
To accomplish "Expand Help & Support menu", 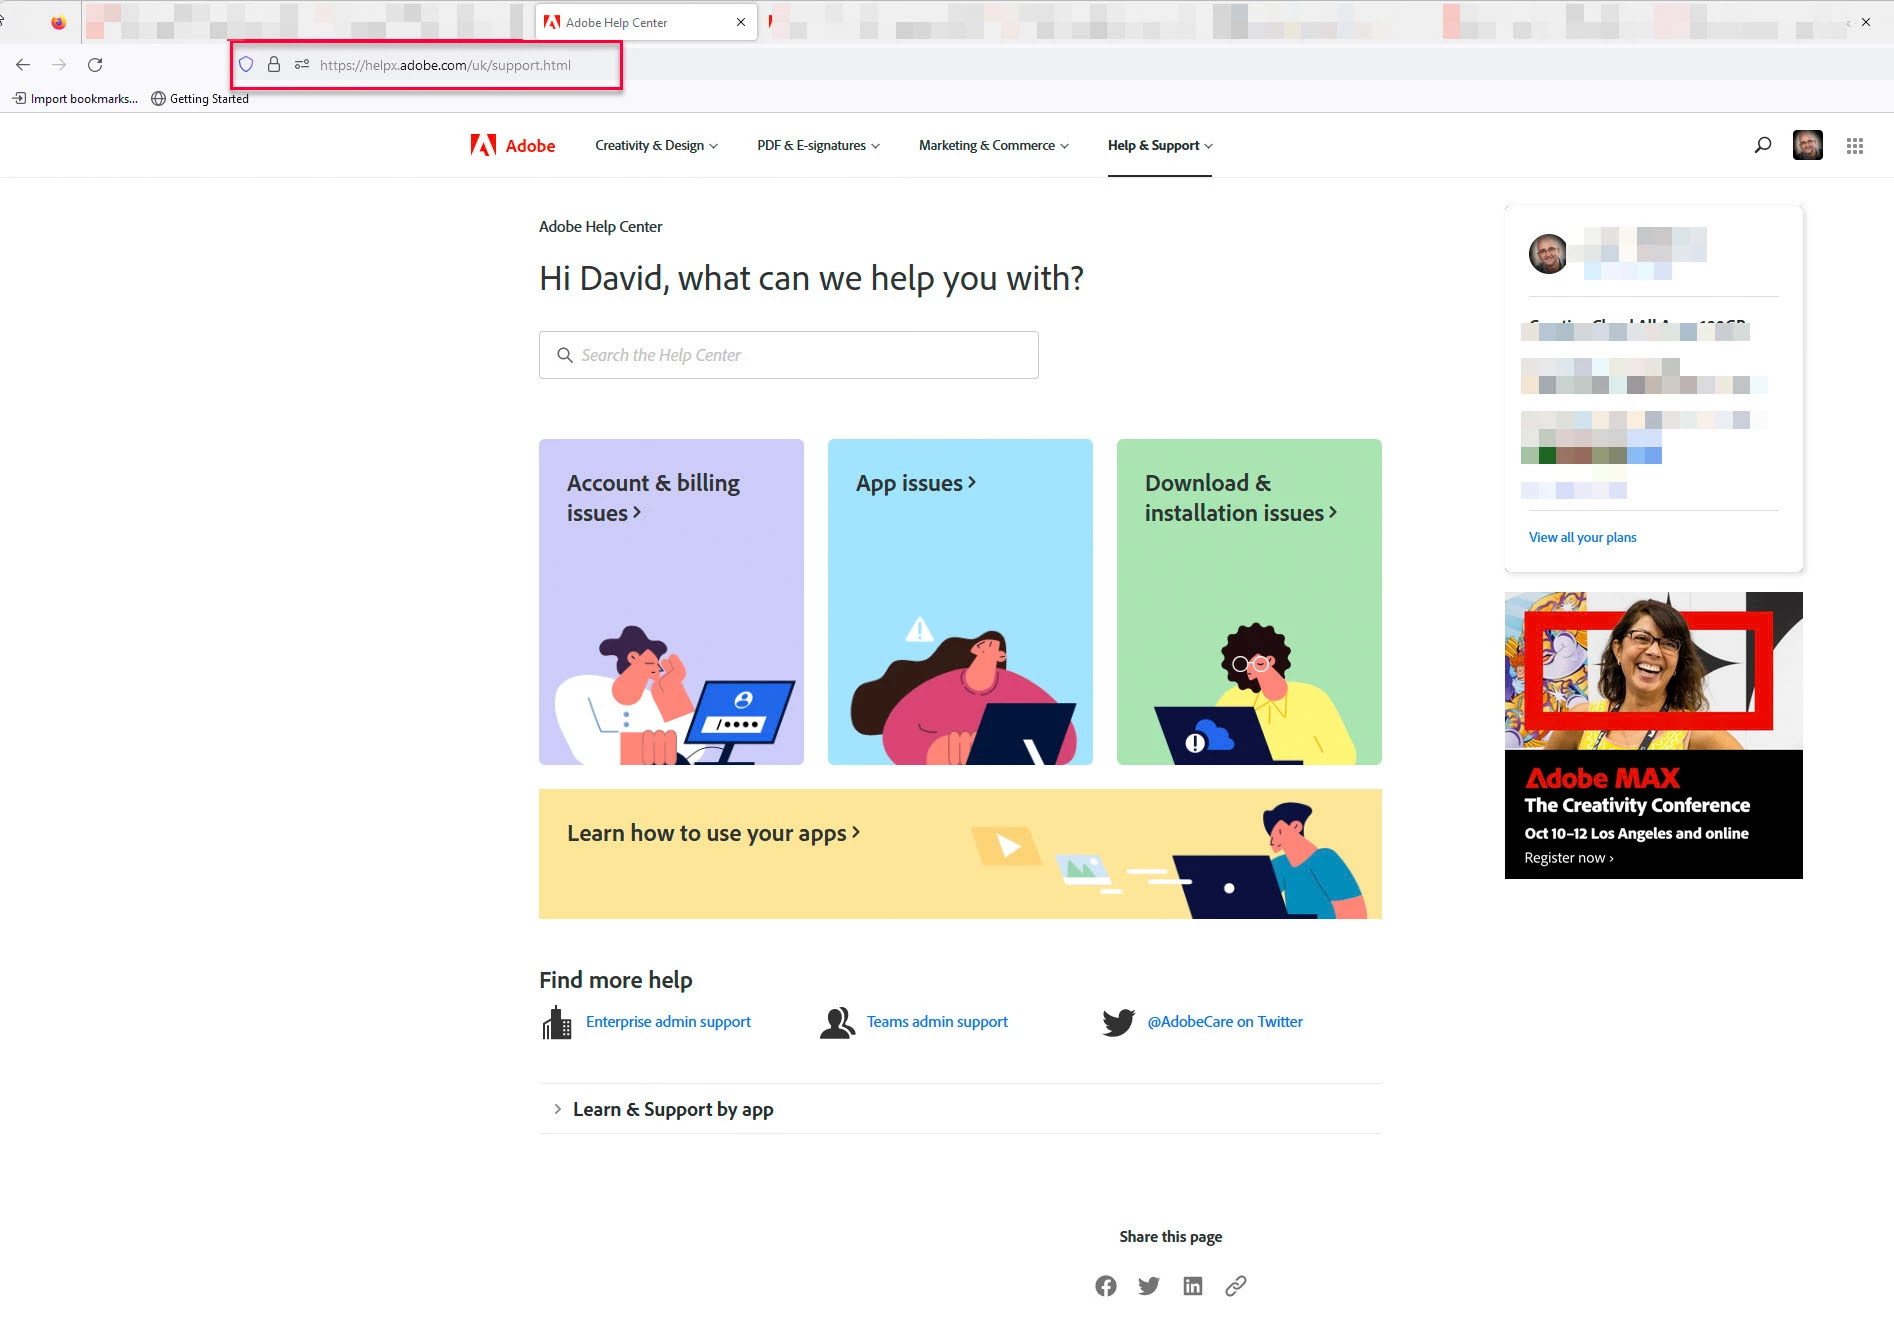I will [1160, 146].
